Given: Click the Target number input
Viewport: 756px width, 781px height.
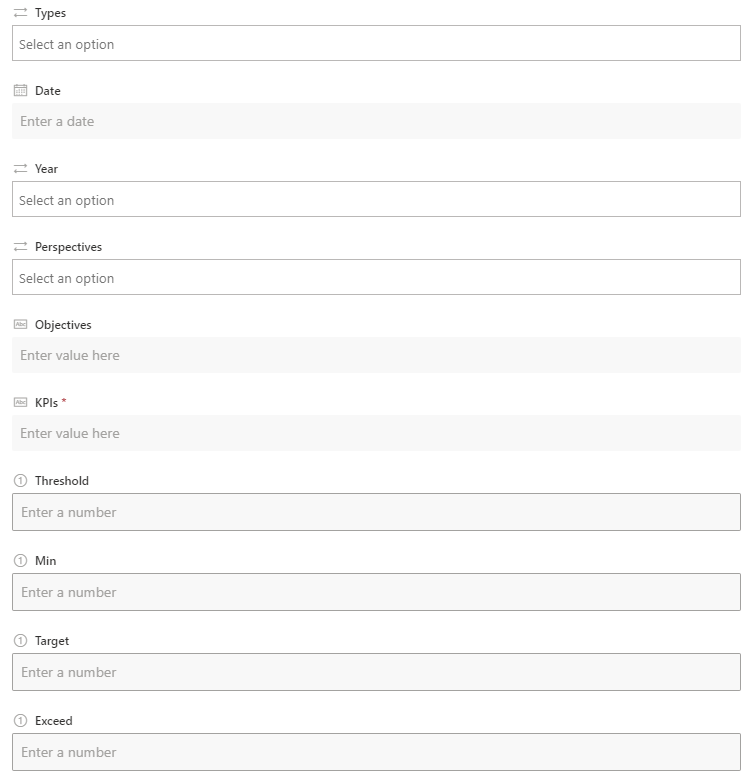Looking at the screenshot, I should click(x=376, y=672).
